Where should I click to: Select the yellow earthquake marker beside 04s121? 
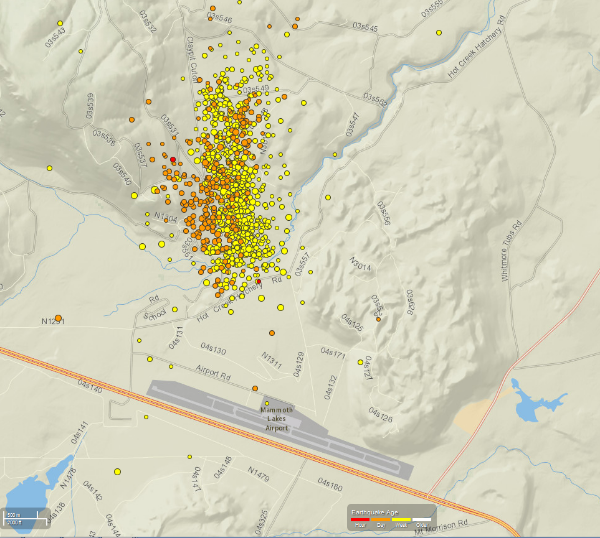coord(360,362)
